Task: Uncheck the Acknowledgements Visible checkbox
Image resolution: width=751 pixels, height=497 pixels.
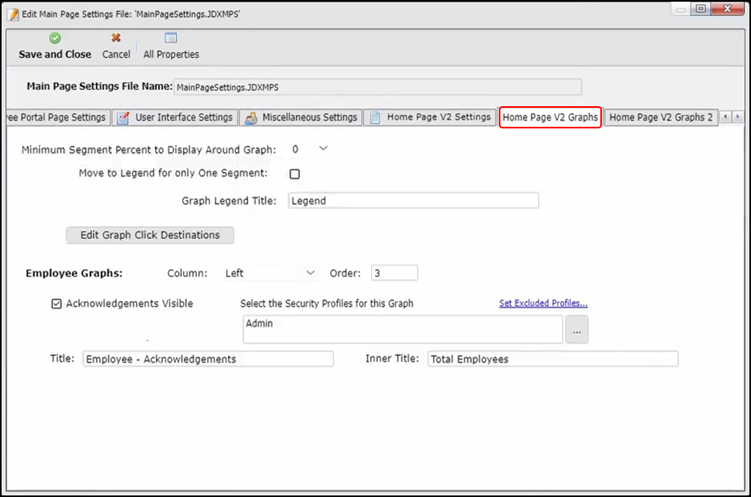Action: point(57,304)
